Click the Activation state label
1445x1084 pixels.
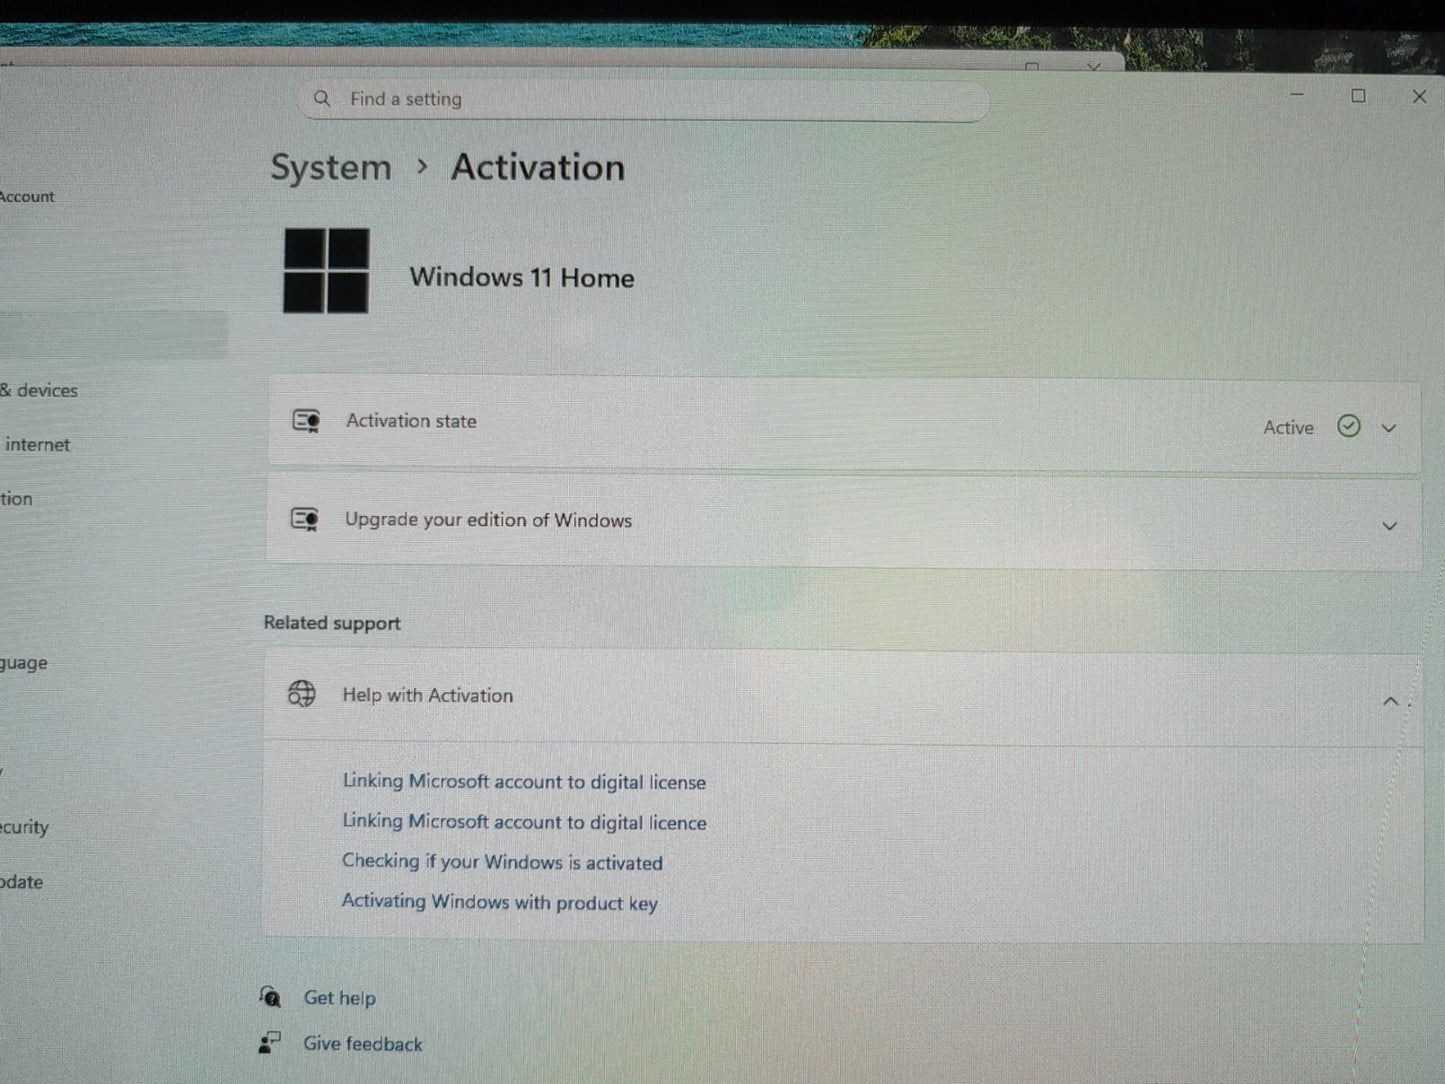point(411,421)
